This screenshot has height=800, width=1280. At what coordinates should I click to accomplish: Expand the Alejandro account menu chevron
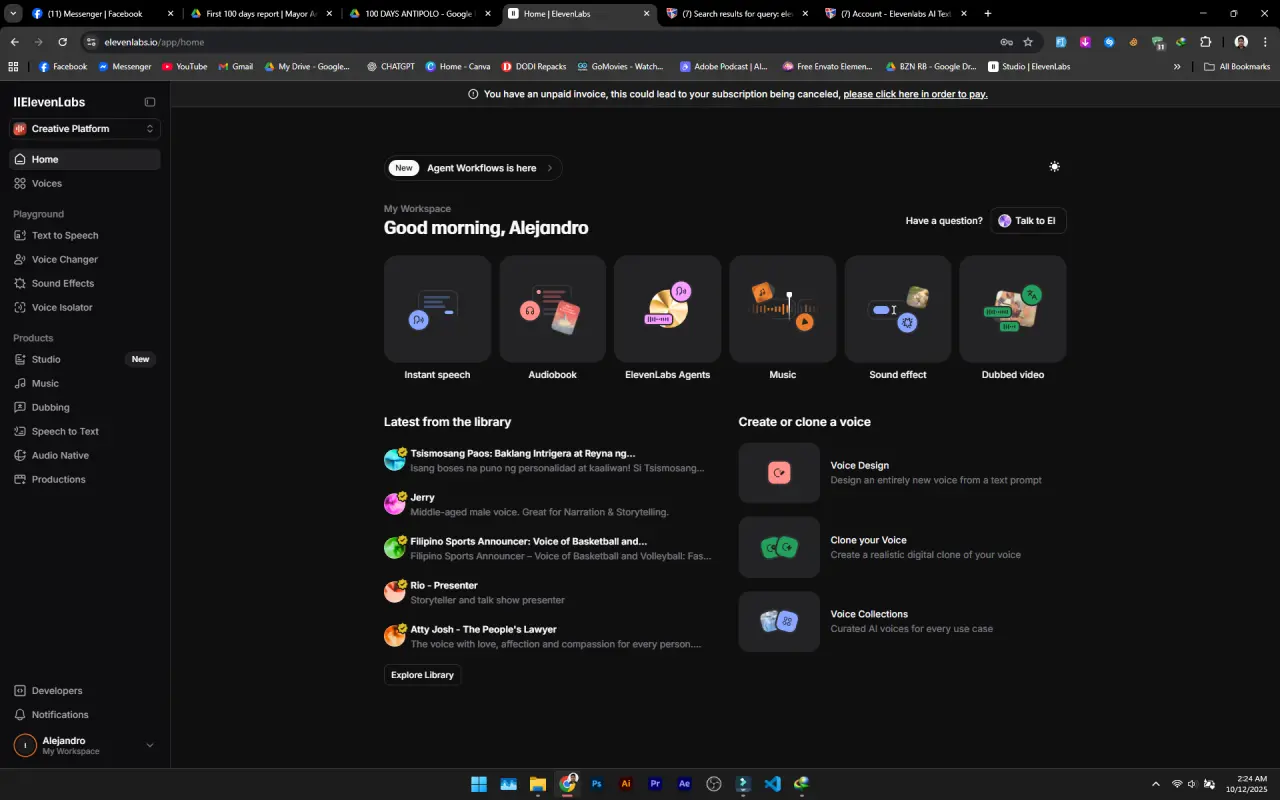[x=150, y=745]
